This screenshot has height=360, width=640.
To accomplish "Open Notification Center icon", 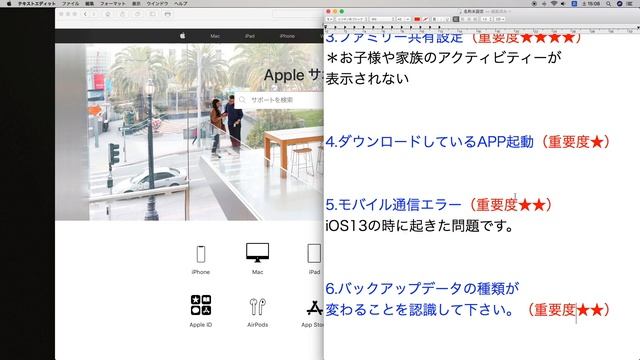I will (x=630, y=3).
